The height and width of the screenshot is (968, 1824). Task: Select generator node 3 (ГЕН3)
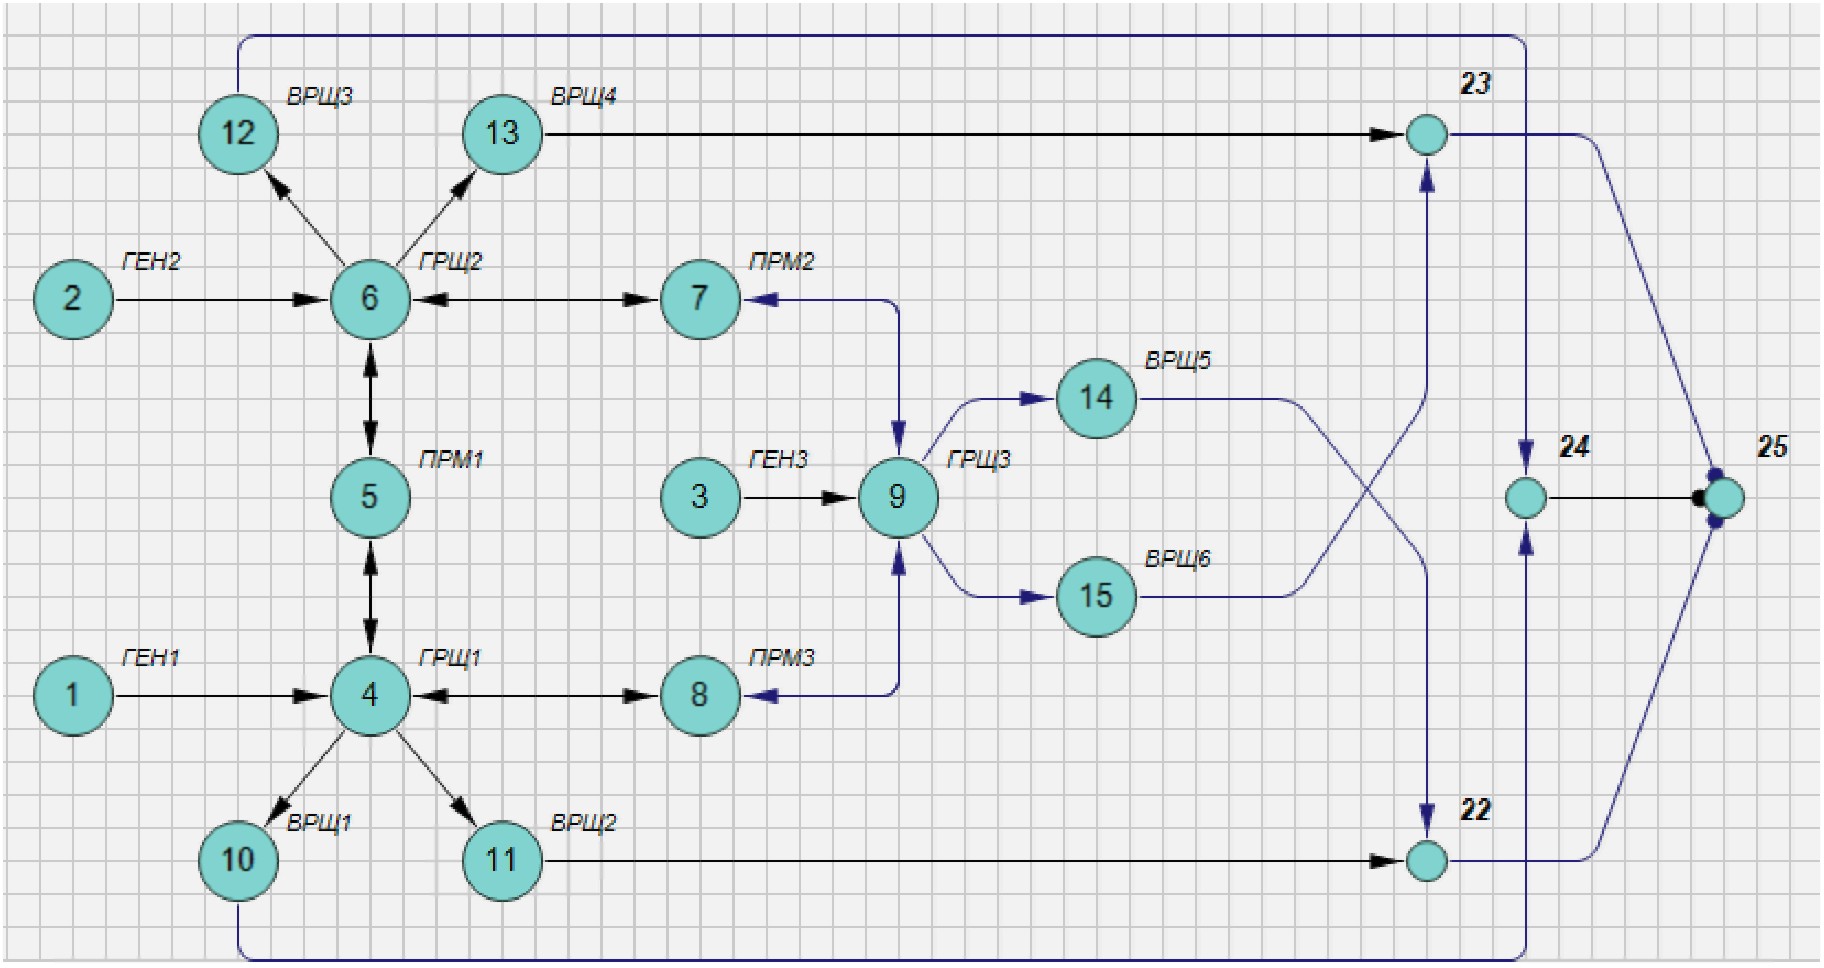[700, 497]
